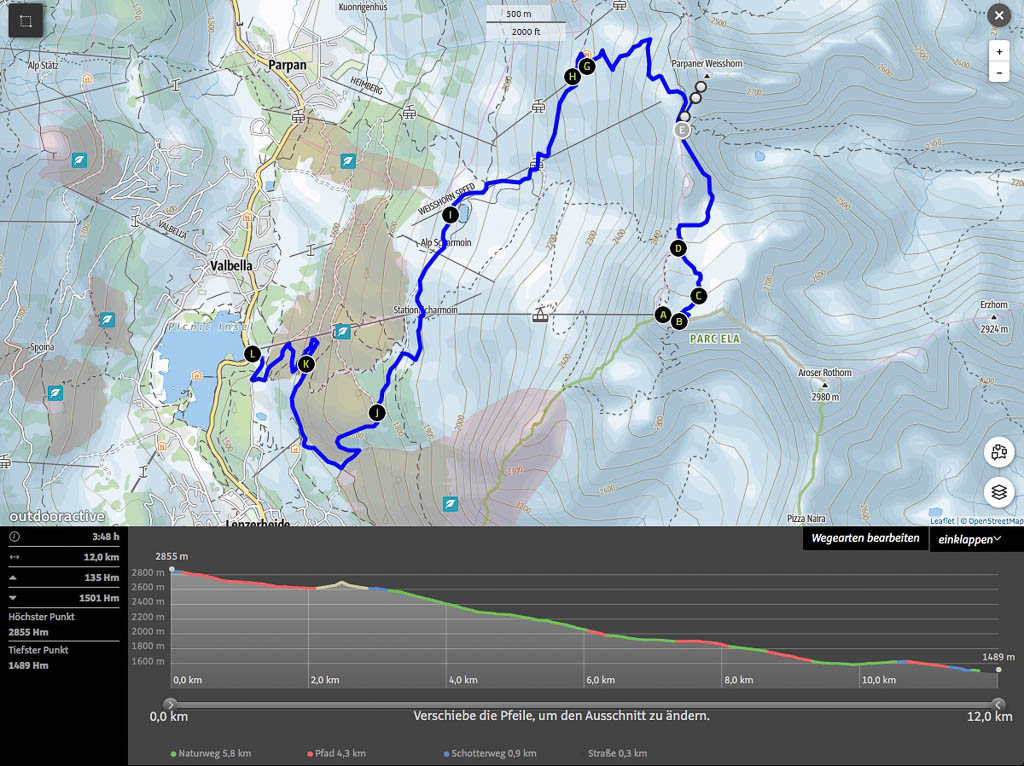
Task: Click the gray waypoint marker E
Action: click(683, 130)
